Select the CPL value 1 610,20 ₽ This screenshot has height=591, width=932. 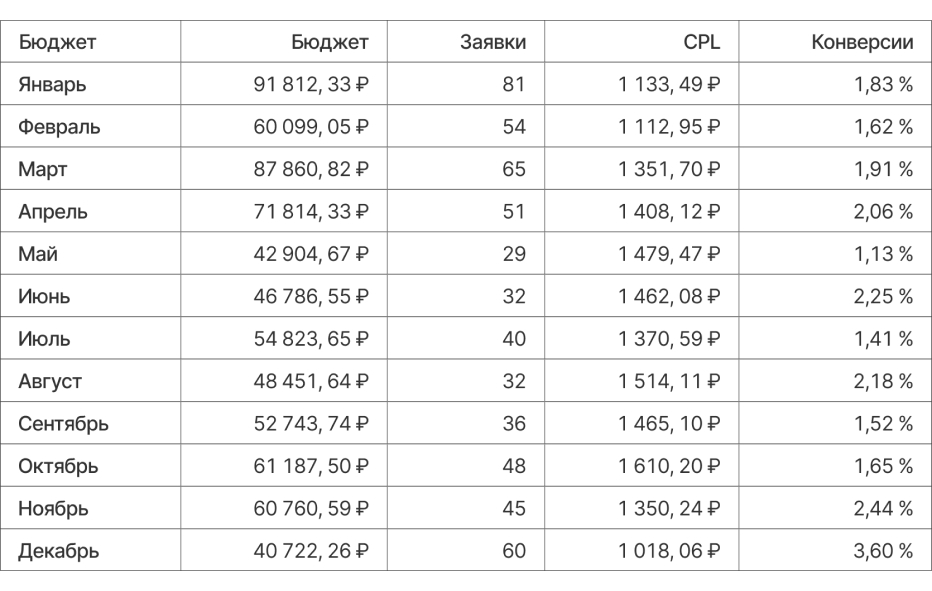[x=671, y=466]
